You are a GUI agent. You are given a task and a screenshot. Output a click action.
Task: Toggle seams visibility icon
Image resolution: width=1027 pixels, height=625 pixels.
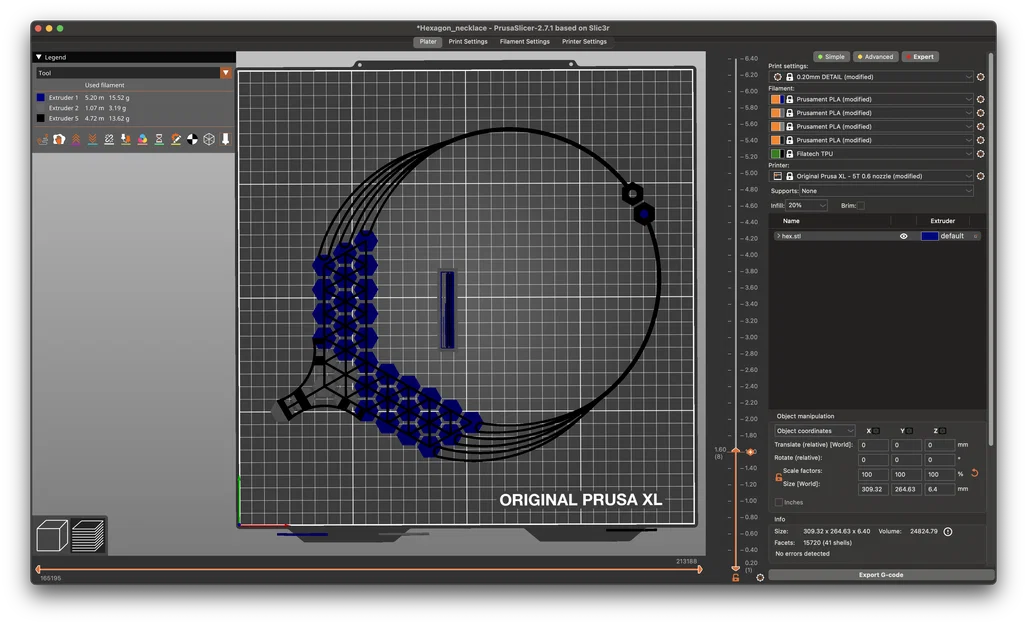[x=109, y=140]
